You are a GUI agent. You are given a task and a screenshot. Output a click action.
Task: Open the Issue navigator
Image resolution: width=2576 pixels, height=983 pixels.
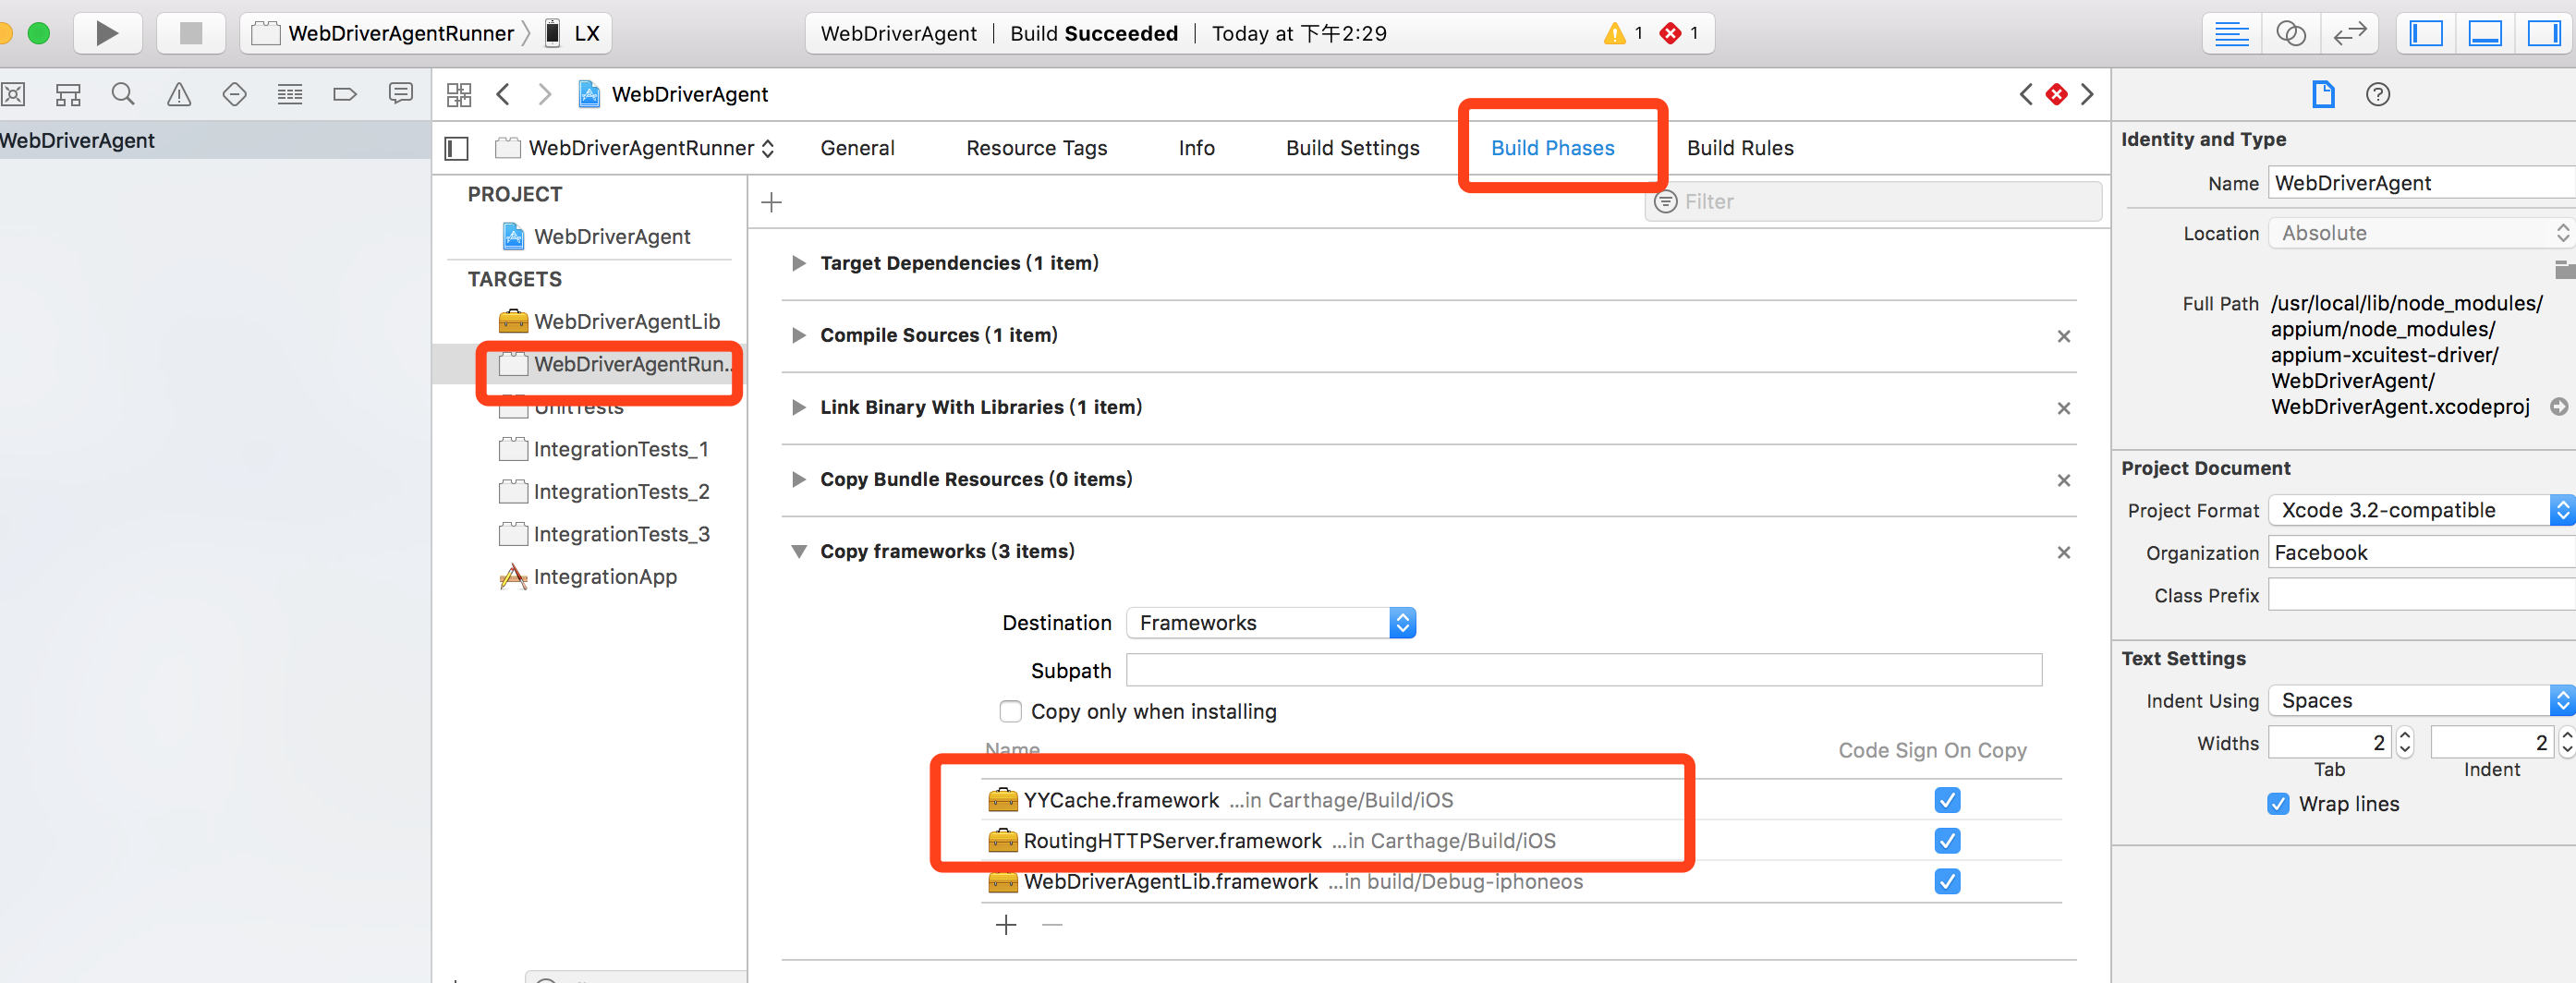coord(179,94)
